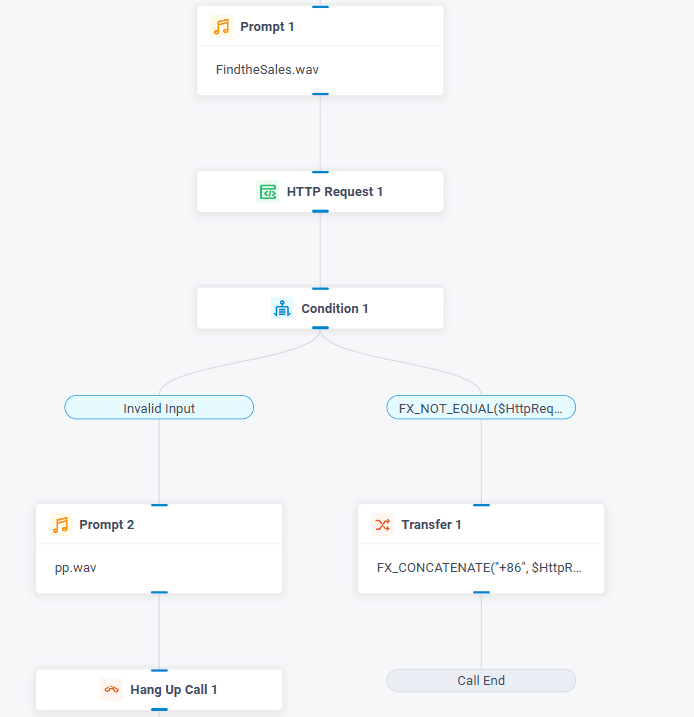Click Hang Up Call 1 top connector handle

[159, 670]
